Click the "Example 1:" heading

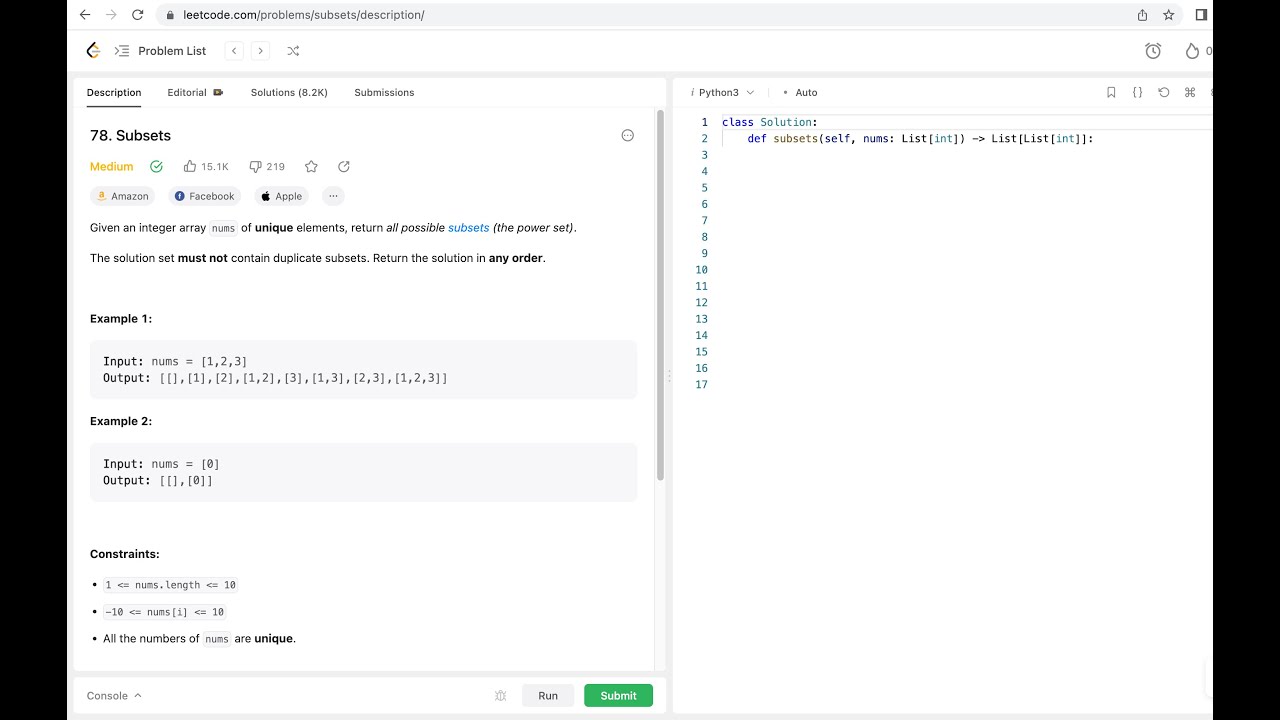121,319
